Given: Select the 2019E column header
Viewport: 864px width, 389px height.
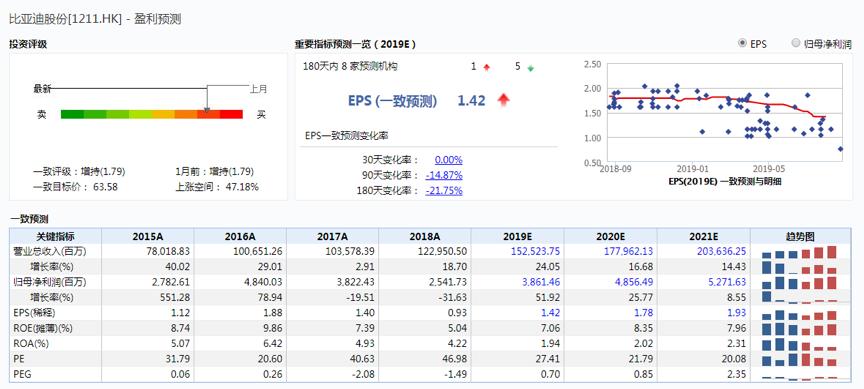Looking at the screenshot, I should coord(517,237).
